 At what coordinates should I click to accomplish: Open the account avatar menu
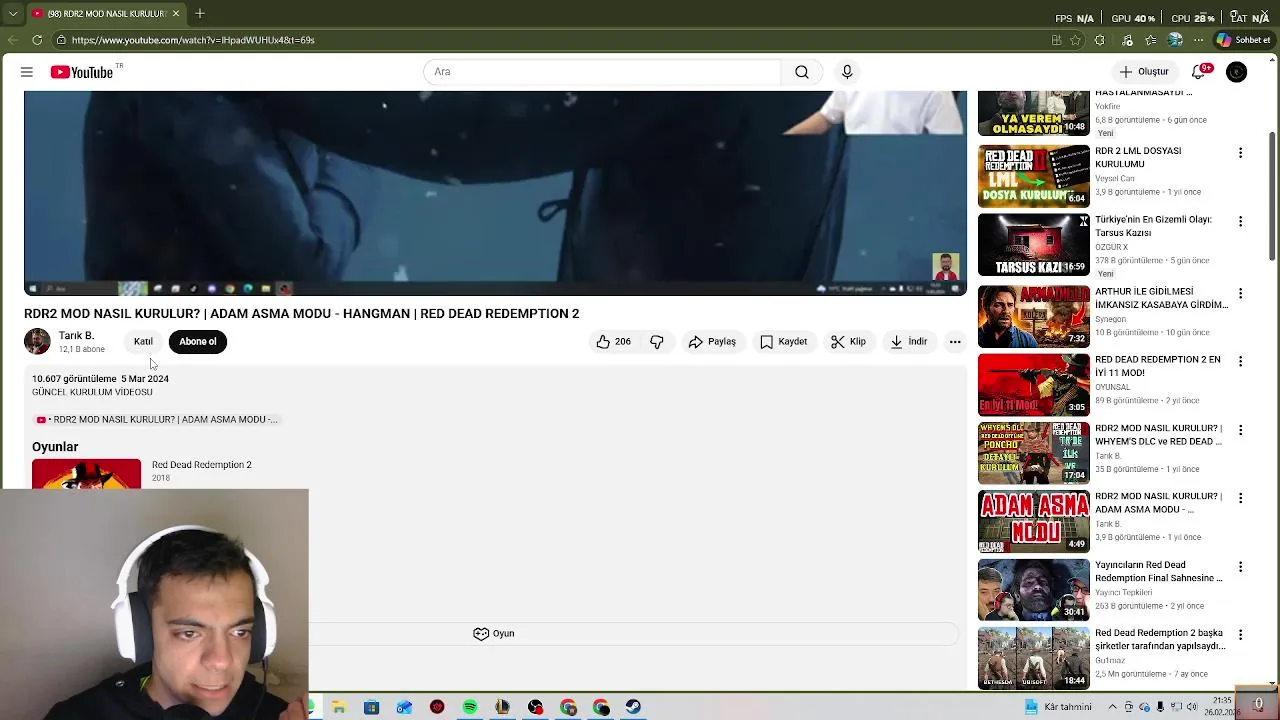[1237, 72]
